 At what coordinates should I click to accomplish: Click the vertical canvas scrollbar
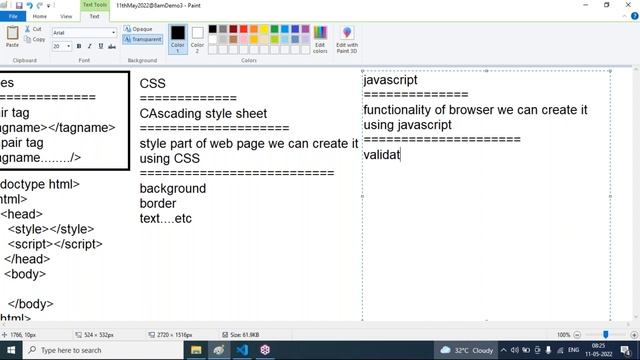636,194
